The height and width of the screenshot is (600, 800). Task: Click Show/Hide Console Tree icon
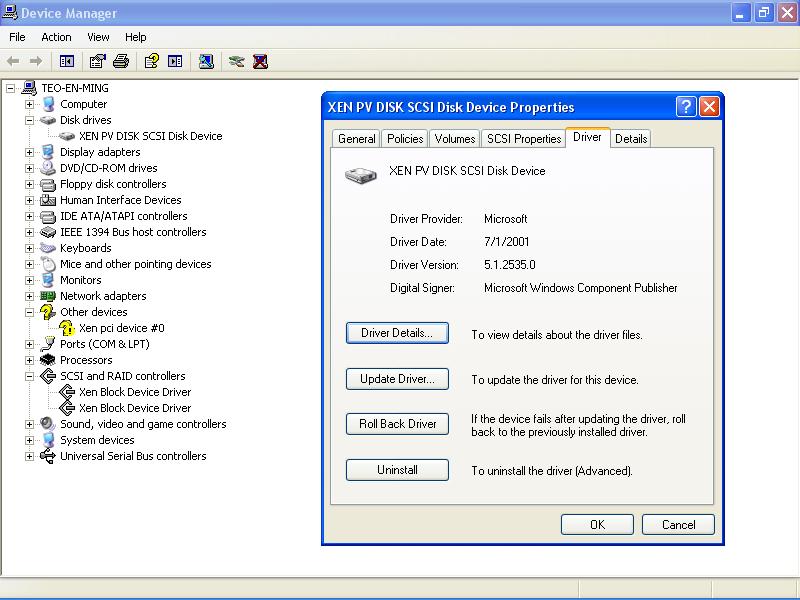coord(67,61)
